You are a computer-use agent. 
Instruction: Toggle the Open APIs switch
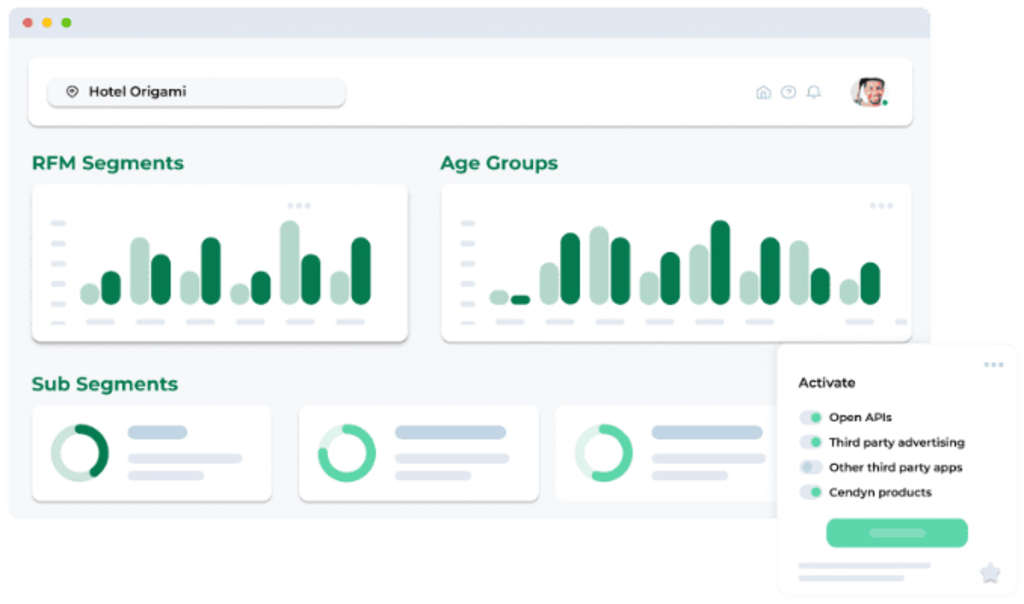tap(811, 418)
